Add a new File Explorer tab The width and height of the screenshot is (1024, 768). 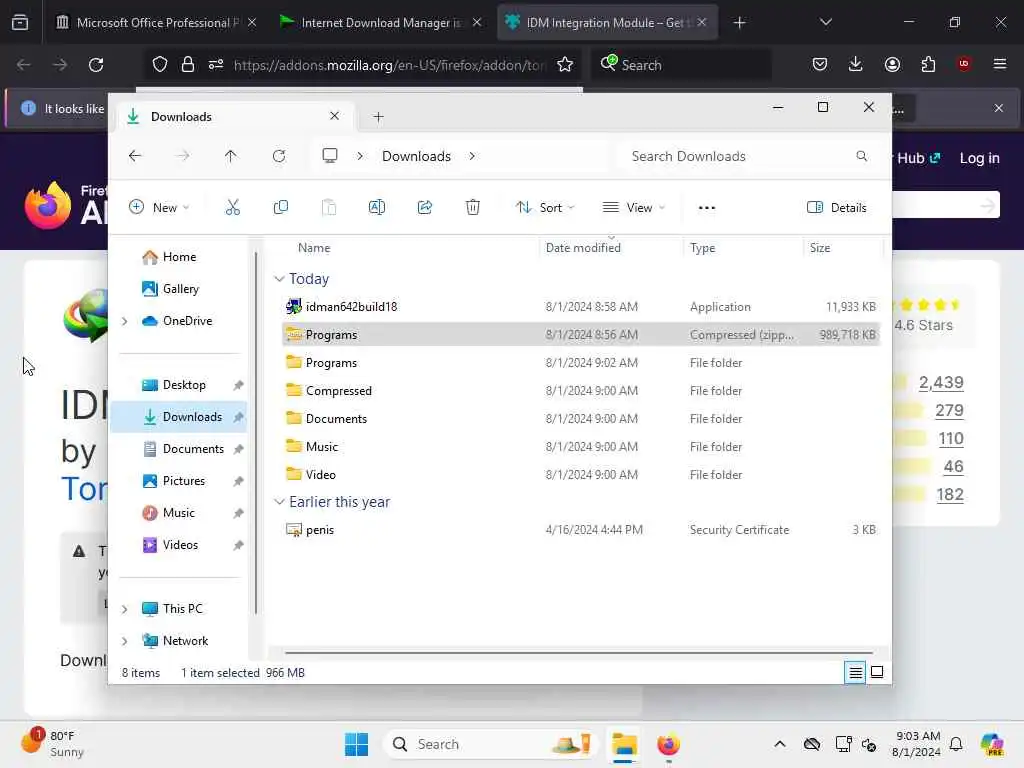point(378,117)
